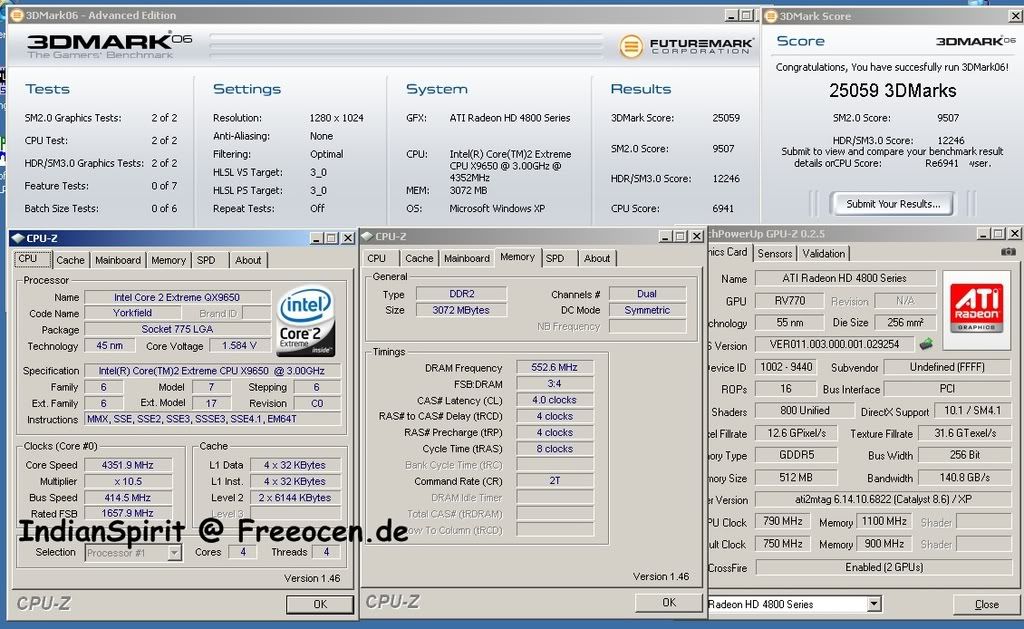Click the Level 2 cache 2 x 6144 KBytes value
Viewport: 1024px width, 629px height.
pos(295,498)
